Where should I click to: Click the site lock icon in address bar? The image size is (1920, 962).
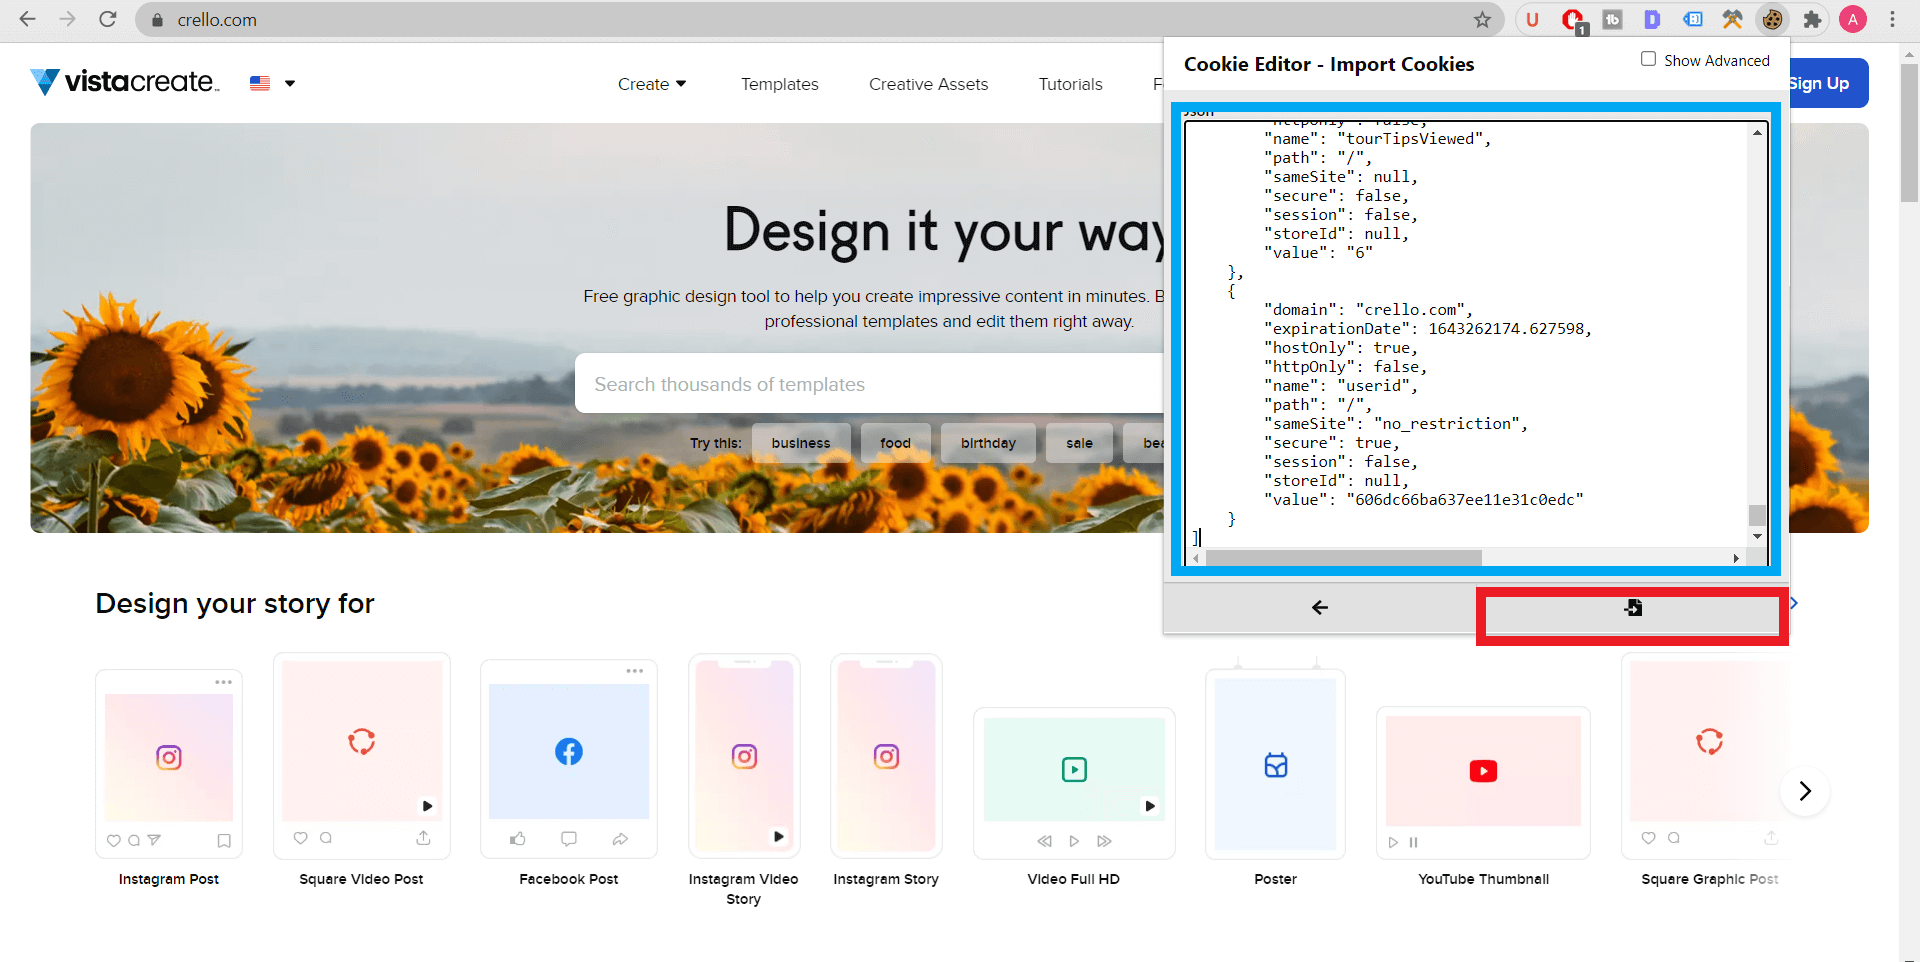(x=157, y=20)
